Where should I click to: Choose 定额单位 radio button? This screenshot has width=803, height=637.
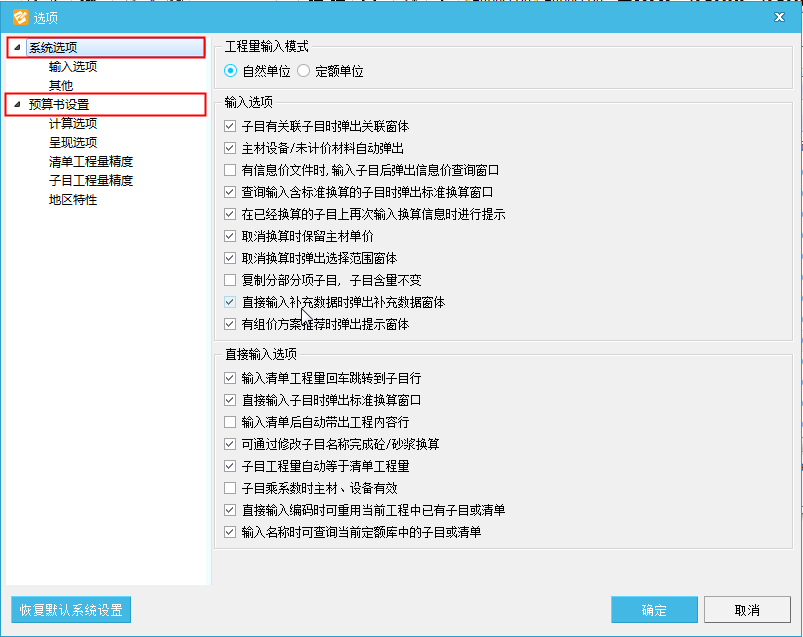click(x=303, y=72)
